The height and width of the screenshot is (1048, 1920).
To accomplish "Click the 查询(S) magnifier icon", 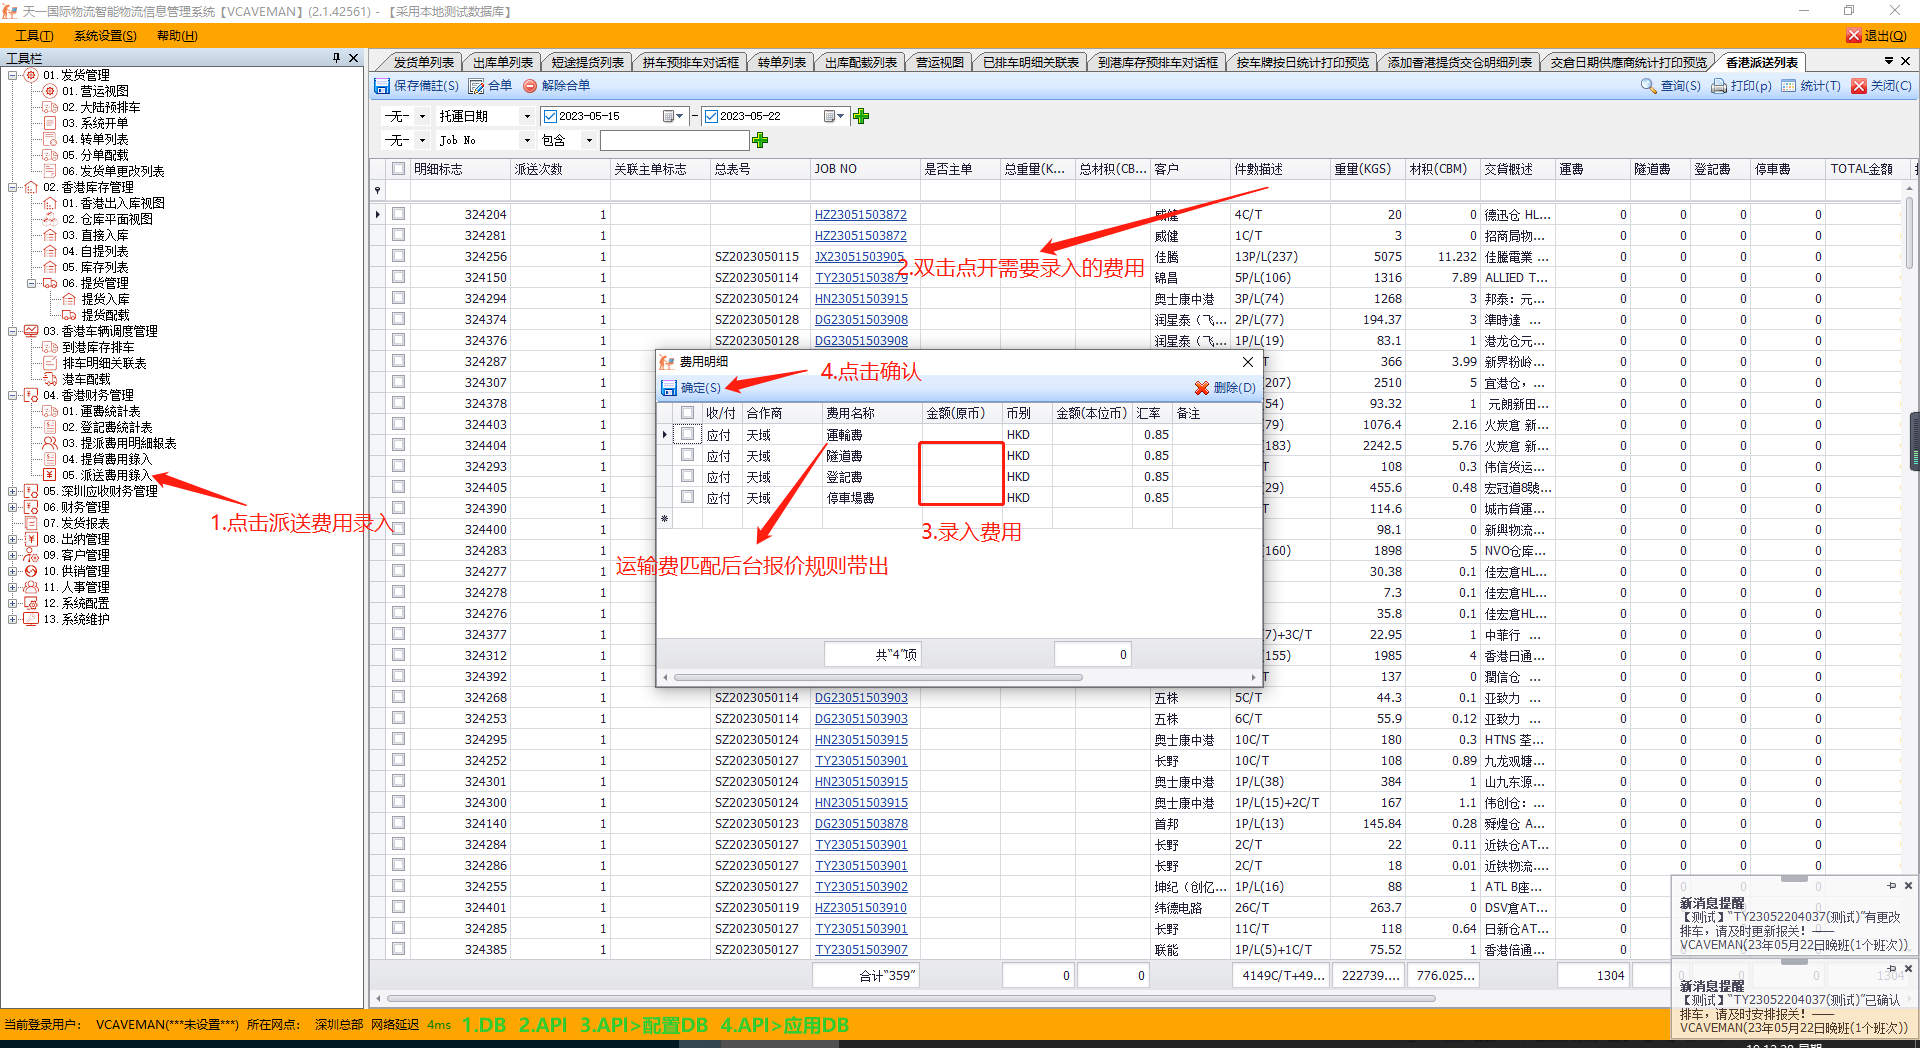I will pos(1648,86).
